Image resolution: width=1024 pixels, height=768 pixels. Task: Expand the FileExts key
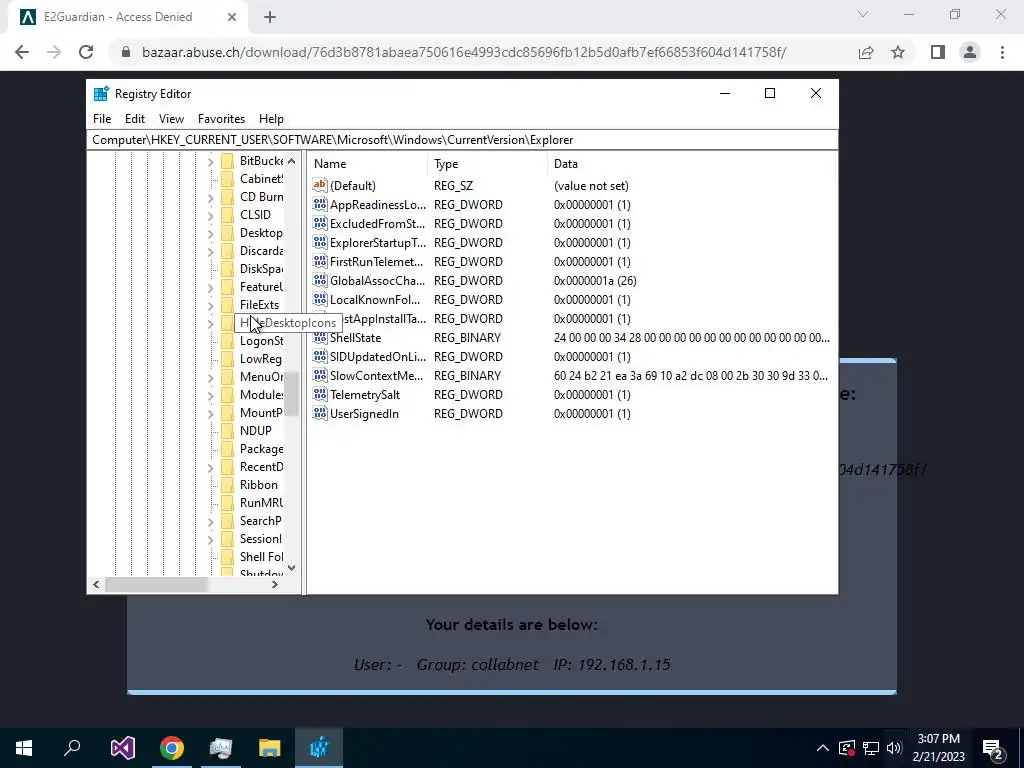tap(210, 305)
